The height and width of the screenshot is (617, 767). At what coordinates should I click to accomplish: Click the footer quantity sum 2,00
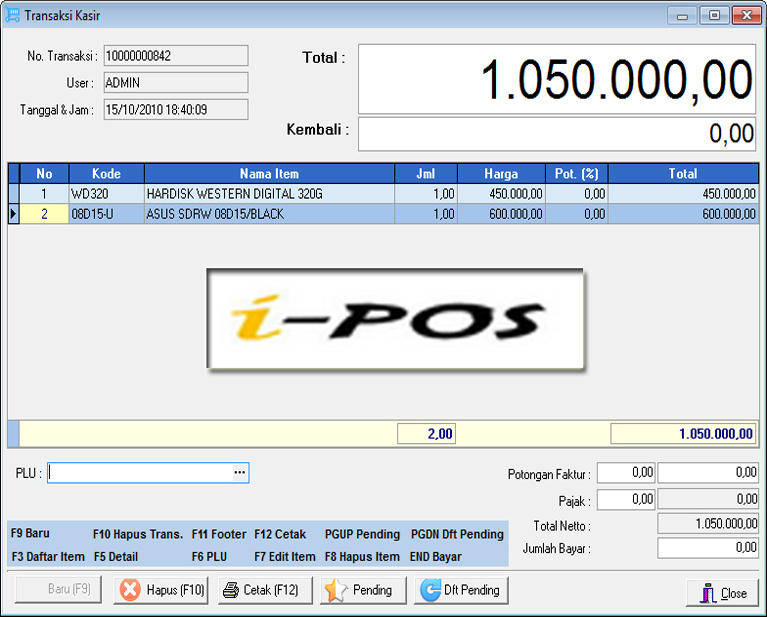[x=427, y=434]
